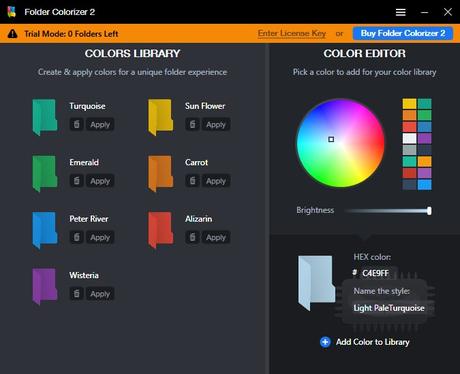Click the Emerald color name
The image size is (460, 374).
click(x=84, y=162)
